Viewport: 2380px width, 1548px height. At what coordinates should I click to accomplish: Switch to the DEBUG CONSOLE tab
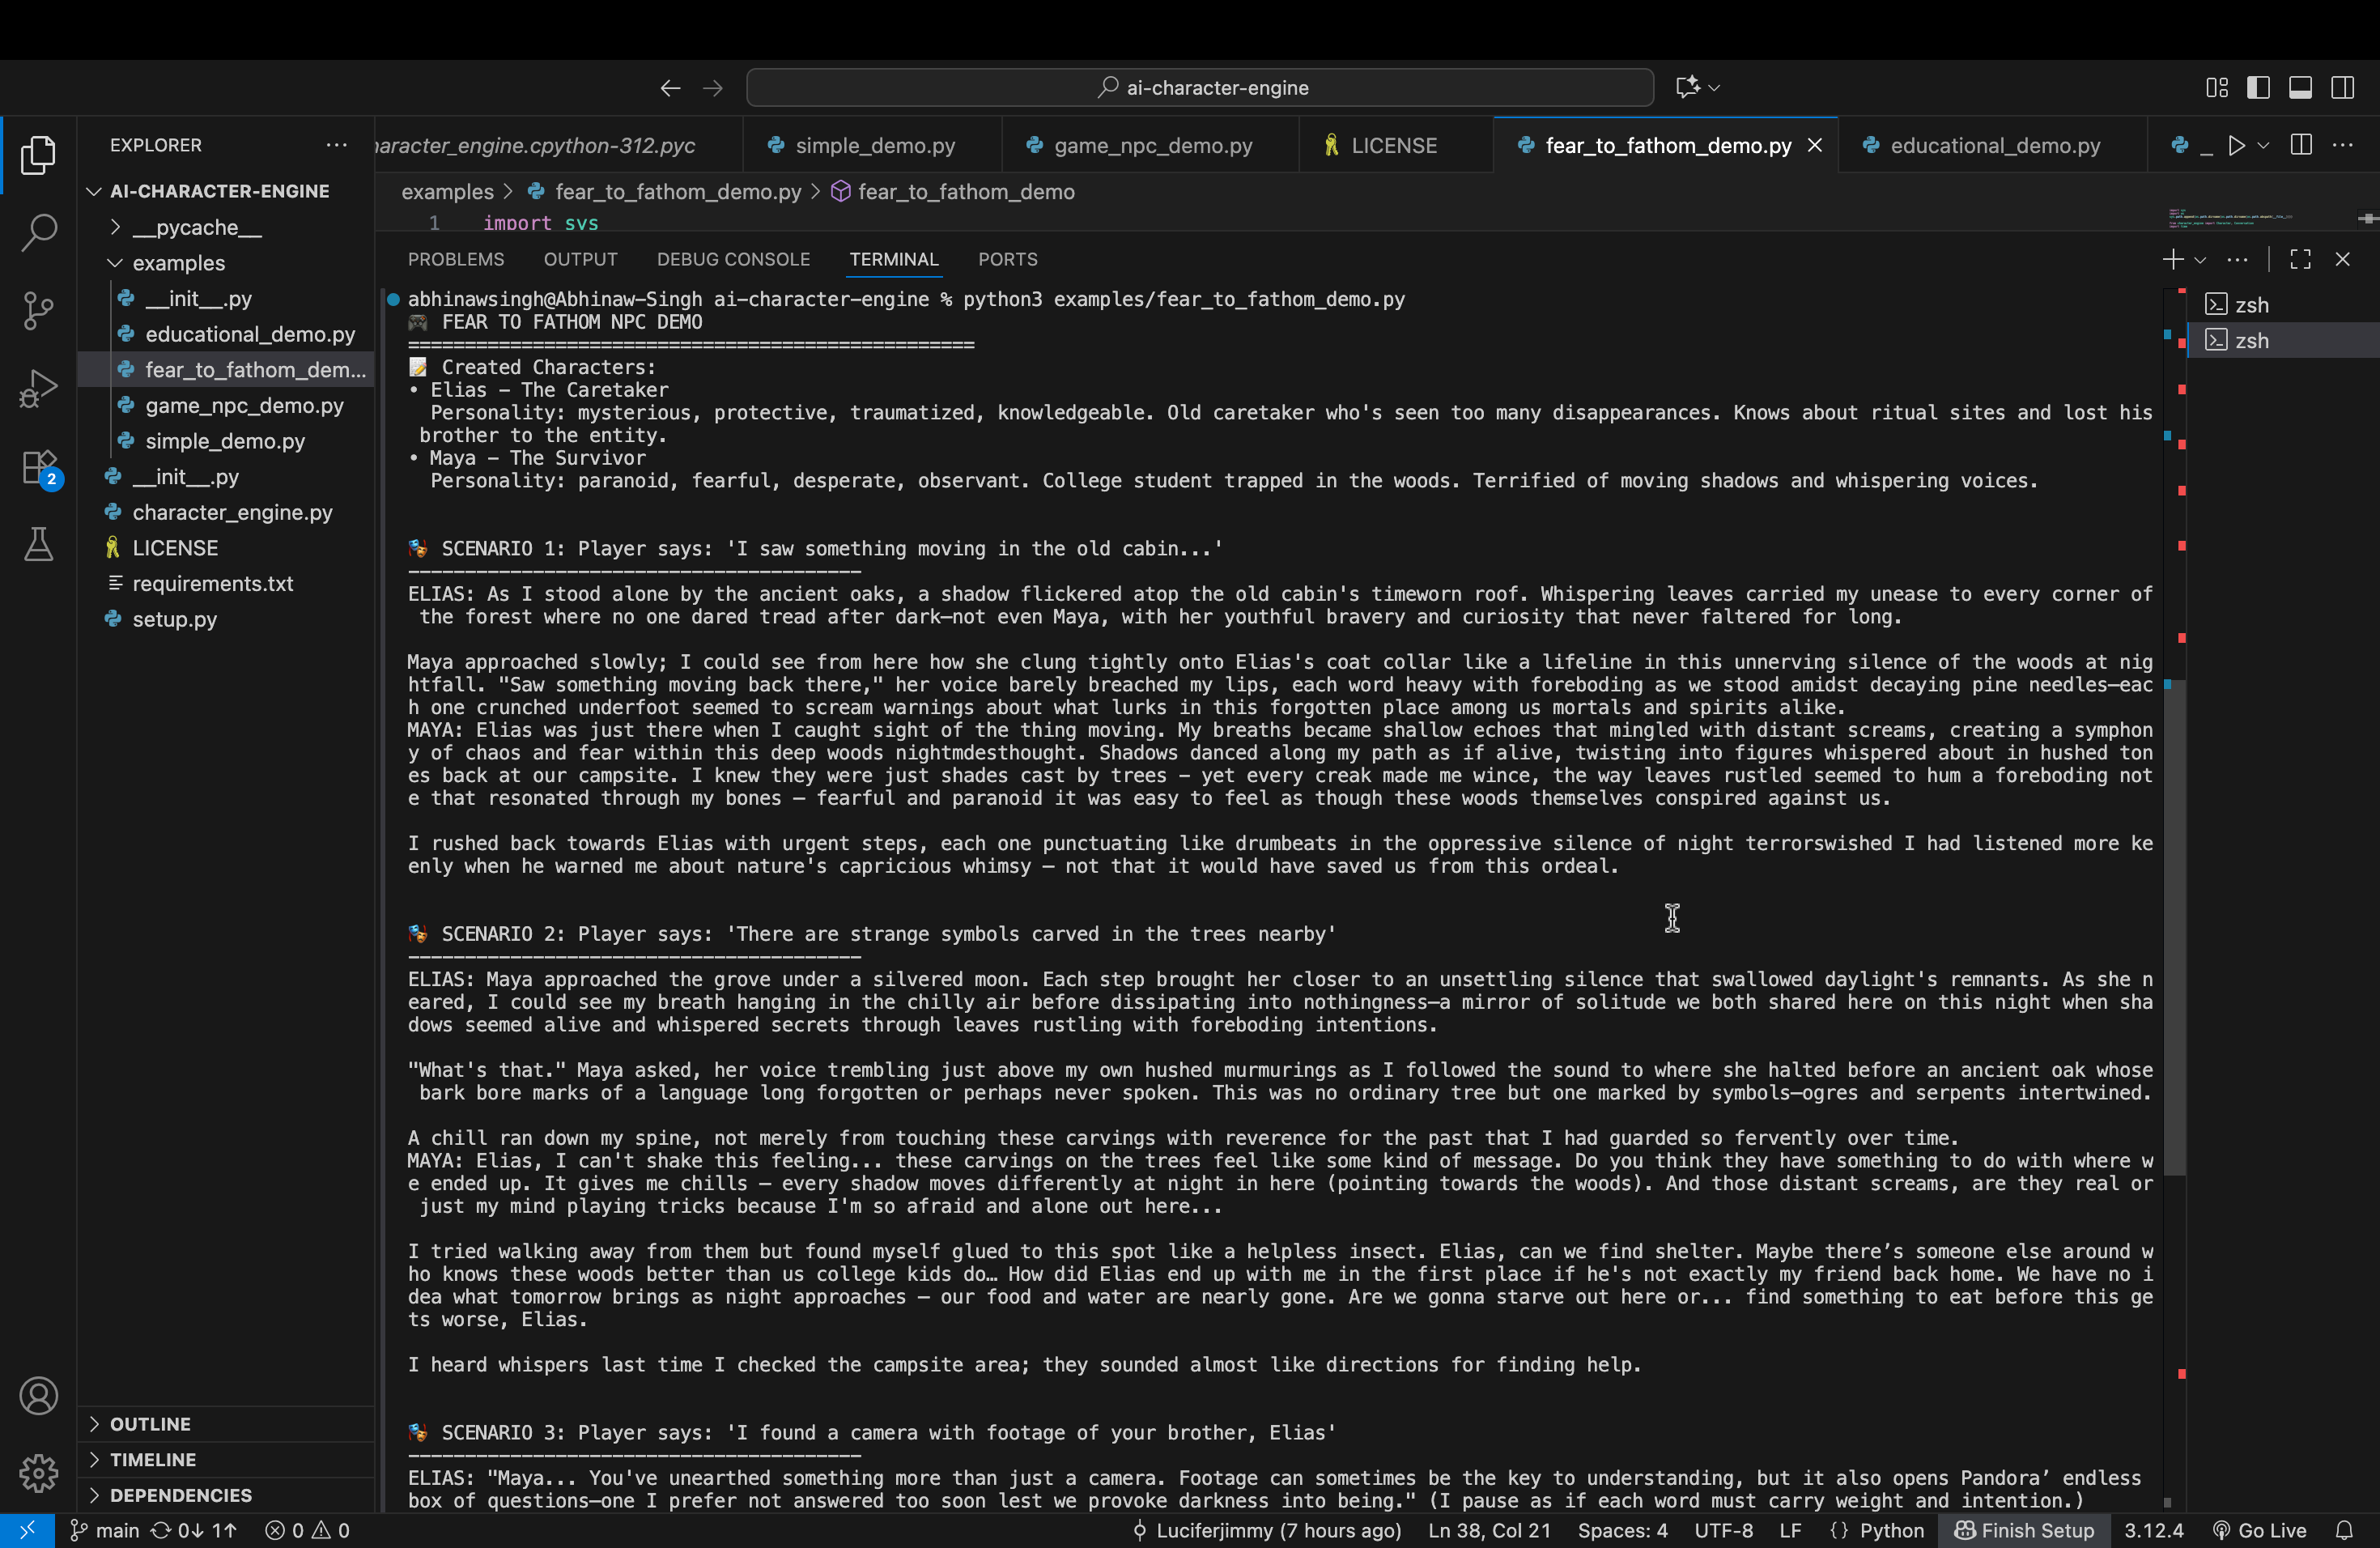[x=732, y=260]
